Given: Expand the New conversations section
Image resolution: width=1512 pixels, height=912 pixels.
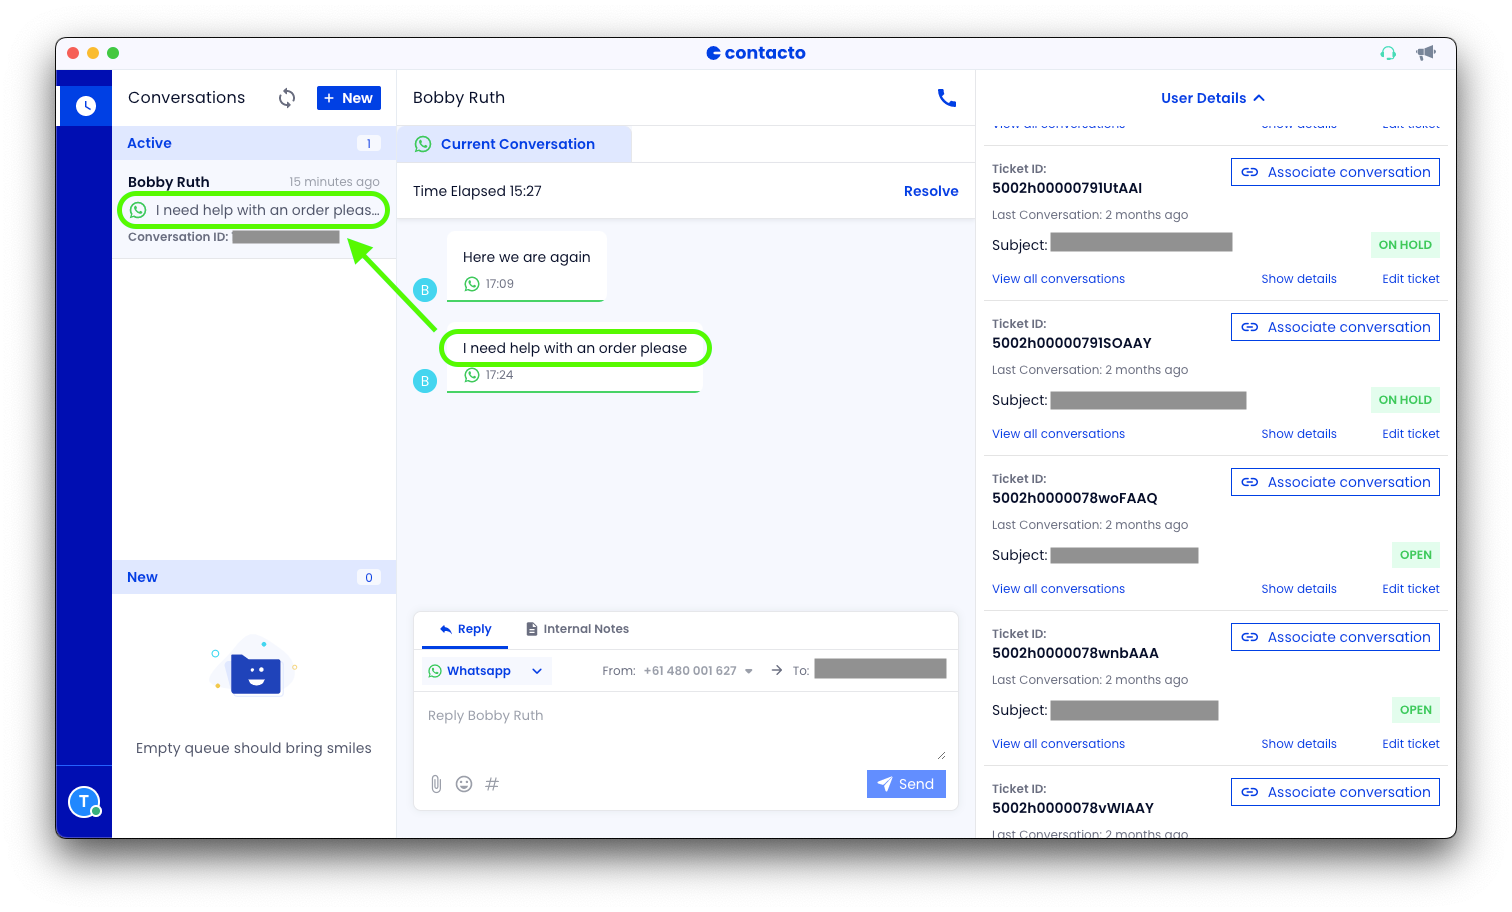Looking at the screenshot, I should (254, 577).
